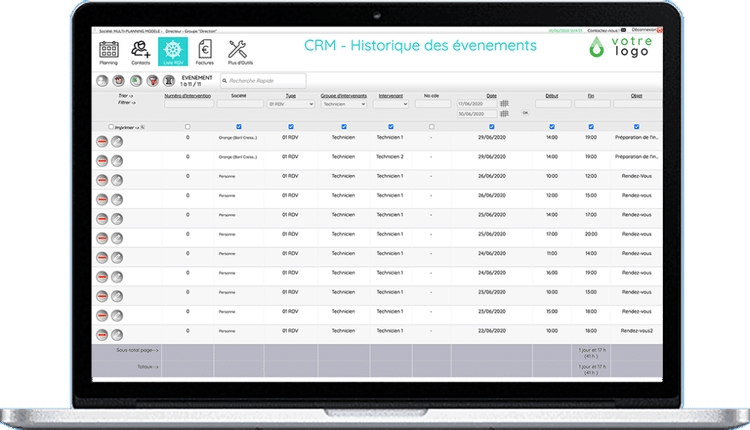Delete the 26/06/2020 12:00 to 15:00 appointment
The height and width of the screenshot is (430, 750).
coord(102,199)
